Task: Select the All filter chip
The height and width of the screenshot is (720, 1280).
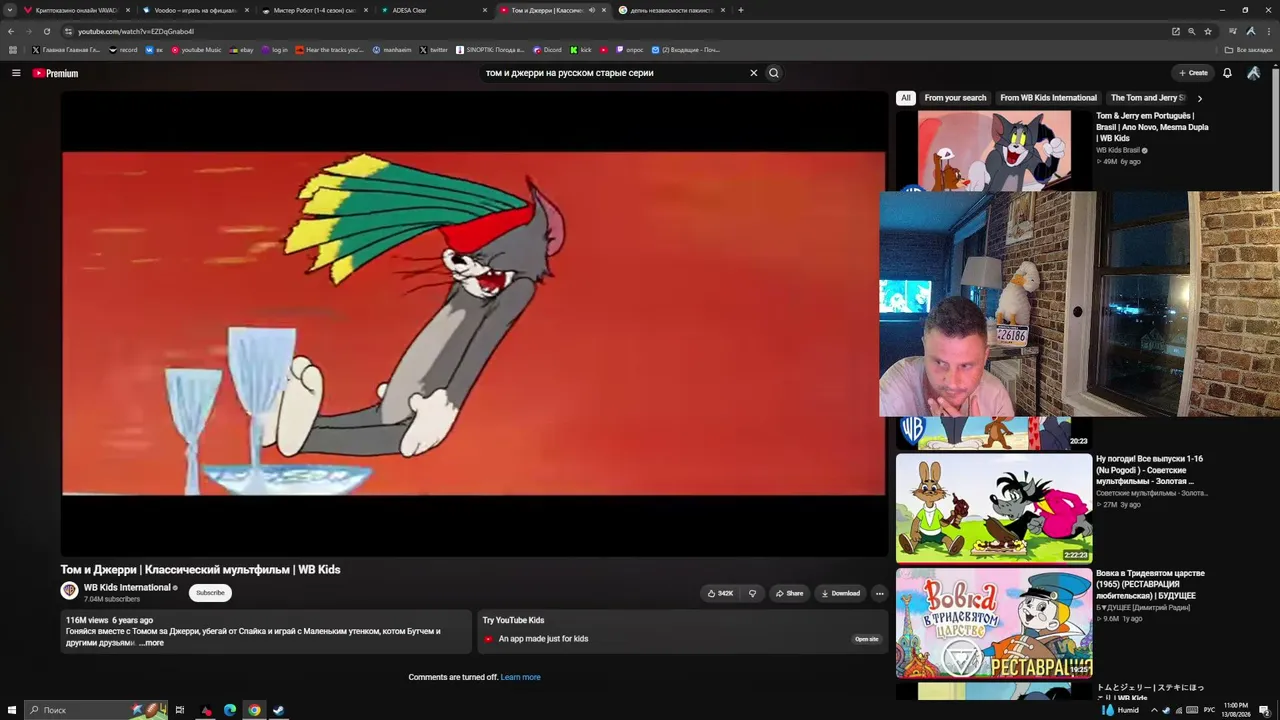Action: click(x=905, y=98)
